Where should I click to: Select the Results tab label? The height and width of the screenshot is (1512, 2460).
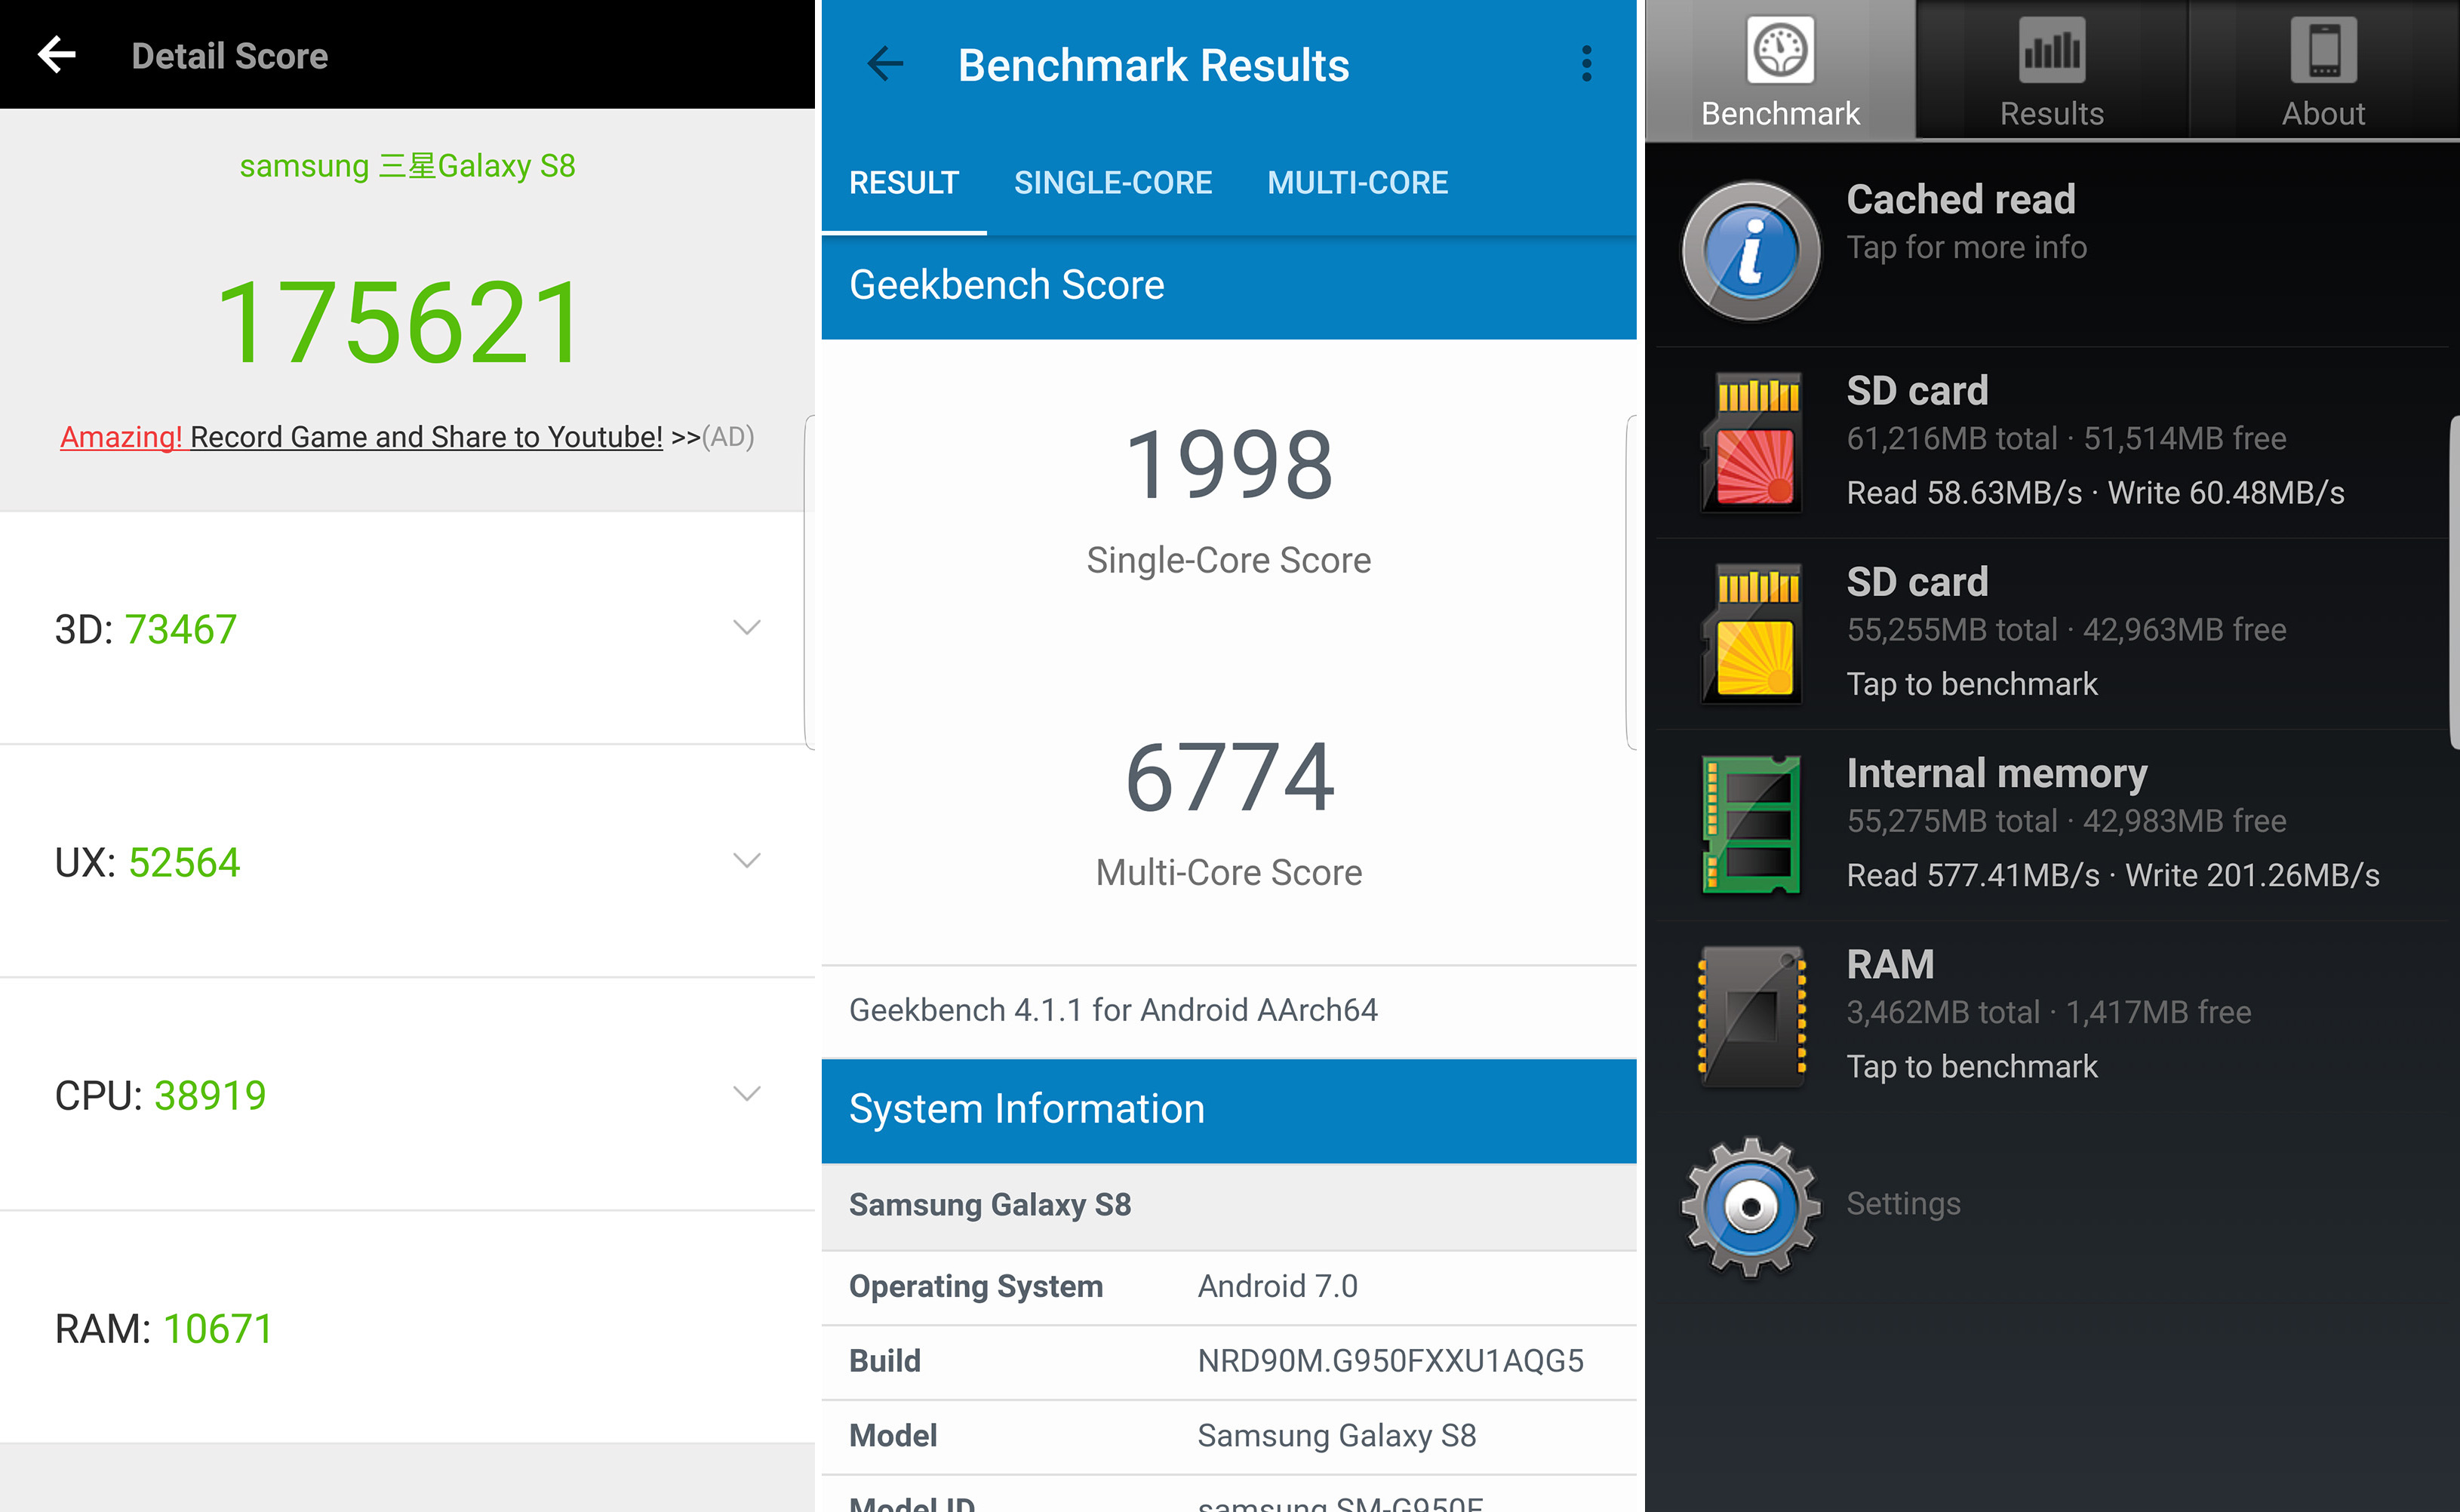pos(2052,114)
